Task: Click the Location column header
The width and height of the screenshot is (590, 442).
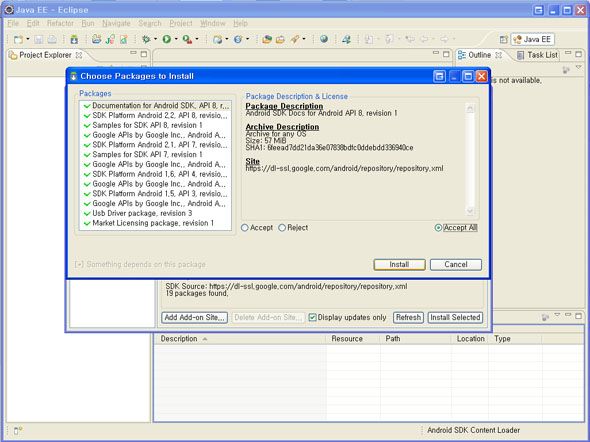Action: pyautogui.click(x=470, y=339)
